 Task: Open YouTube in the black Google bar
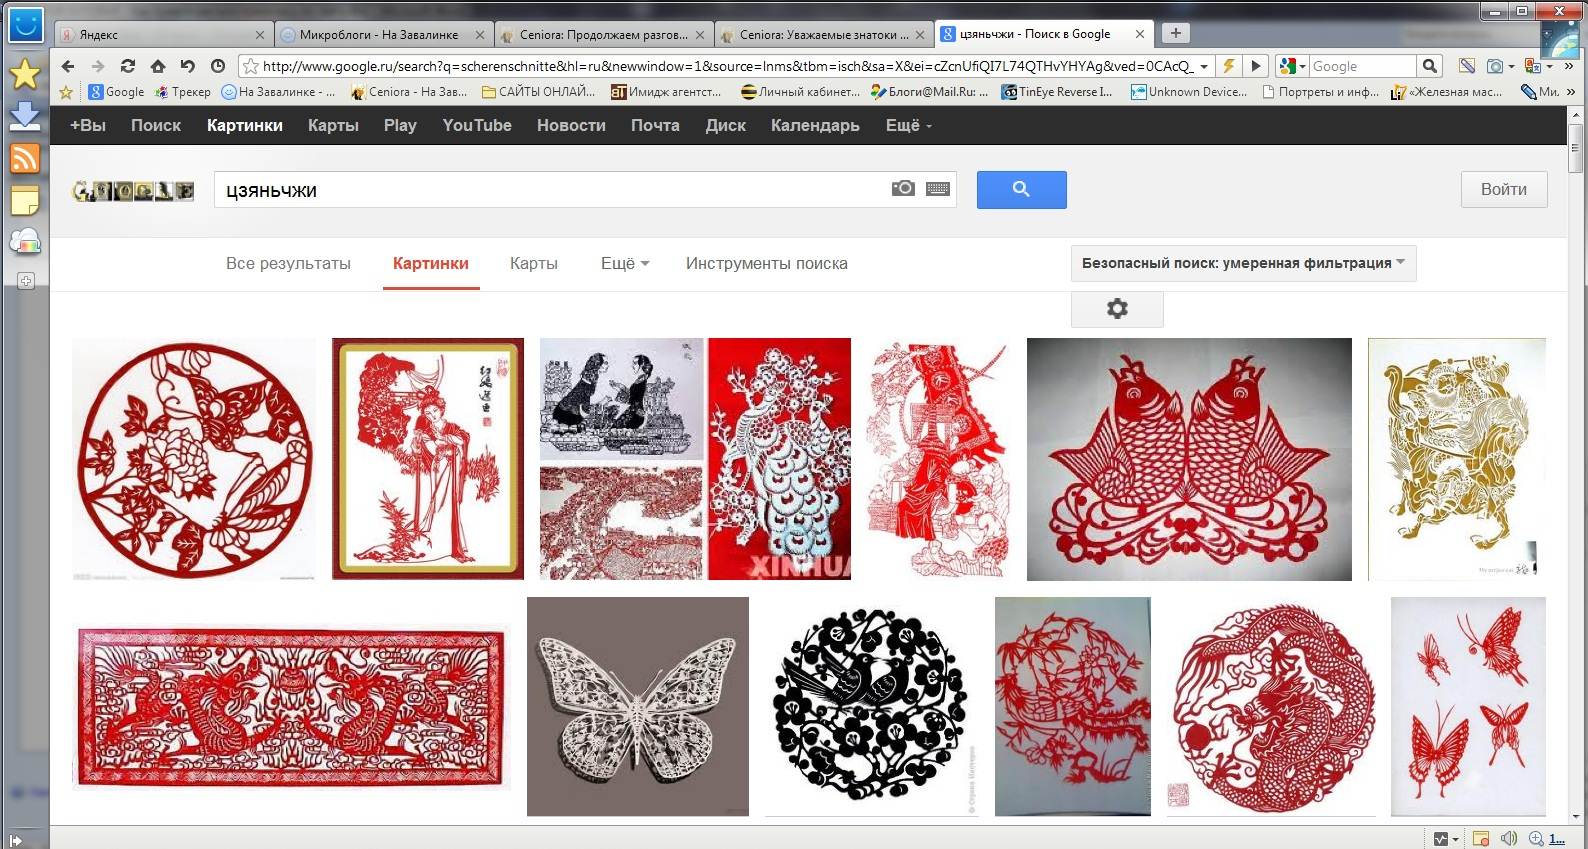(x=477, y=125)
